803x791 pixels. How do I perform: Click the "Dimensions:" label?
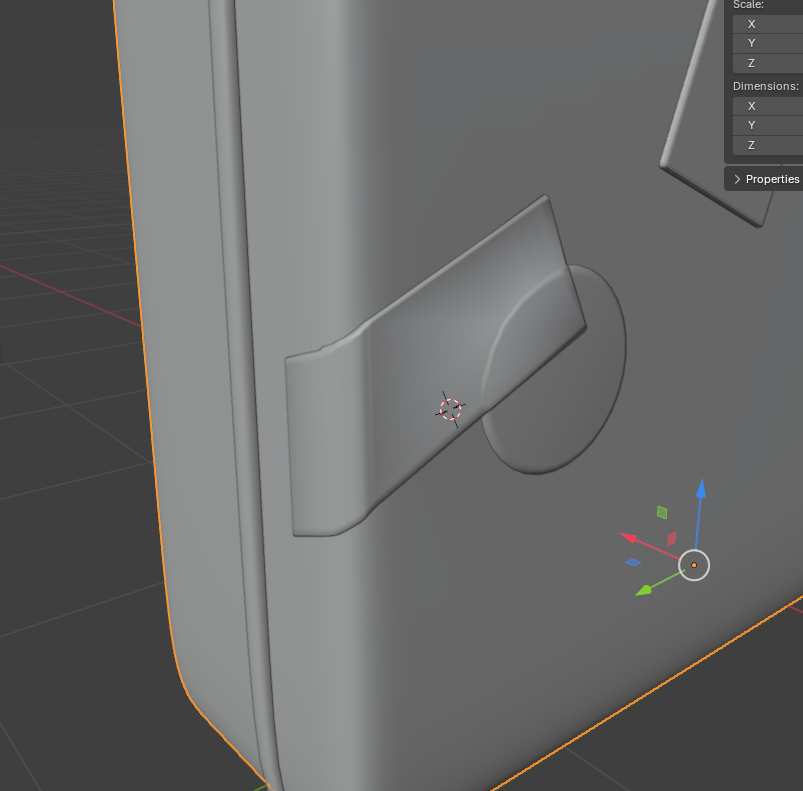766,86
